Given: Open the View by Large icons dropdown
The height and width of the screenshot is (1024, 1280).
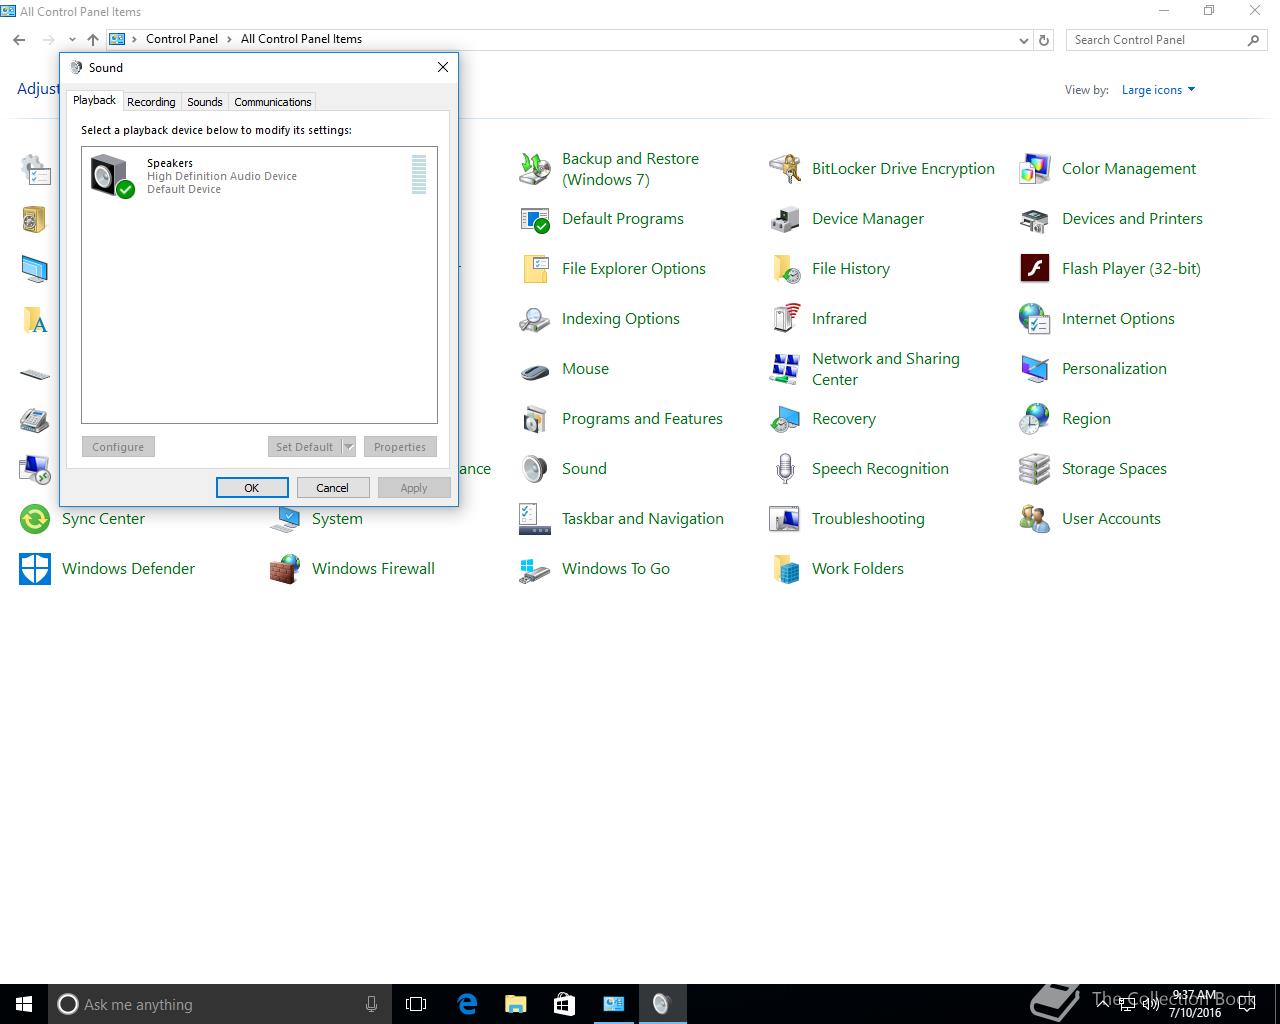Looking at the screenshot, I should point(1158,90).
